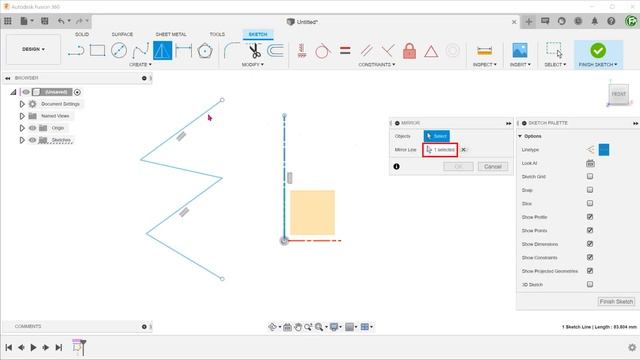Screen dimensions: 640x360
Task: Expand the Document Settings tree node
Action: 22,104
